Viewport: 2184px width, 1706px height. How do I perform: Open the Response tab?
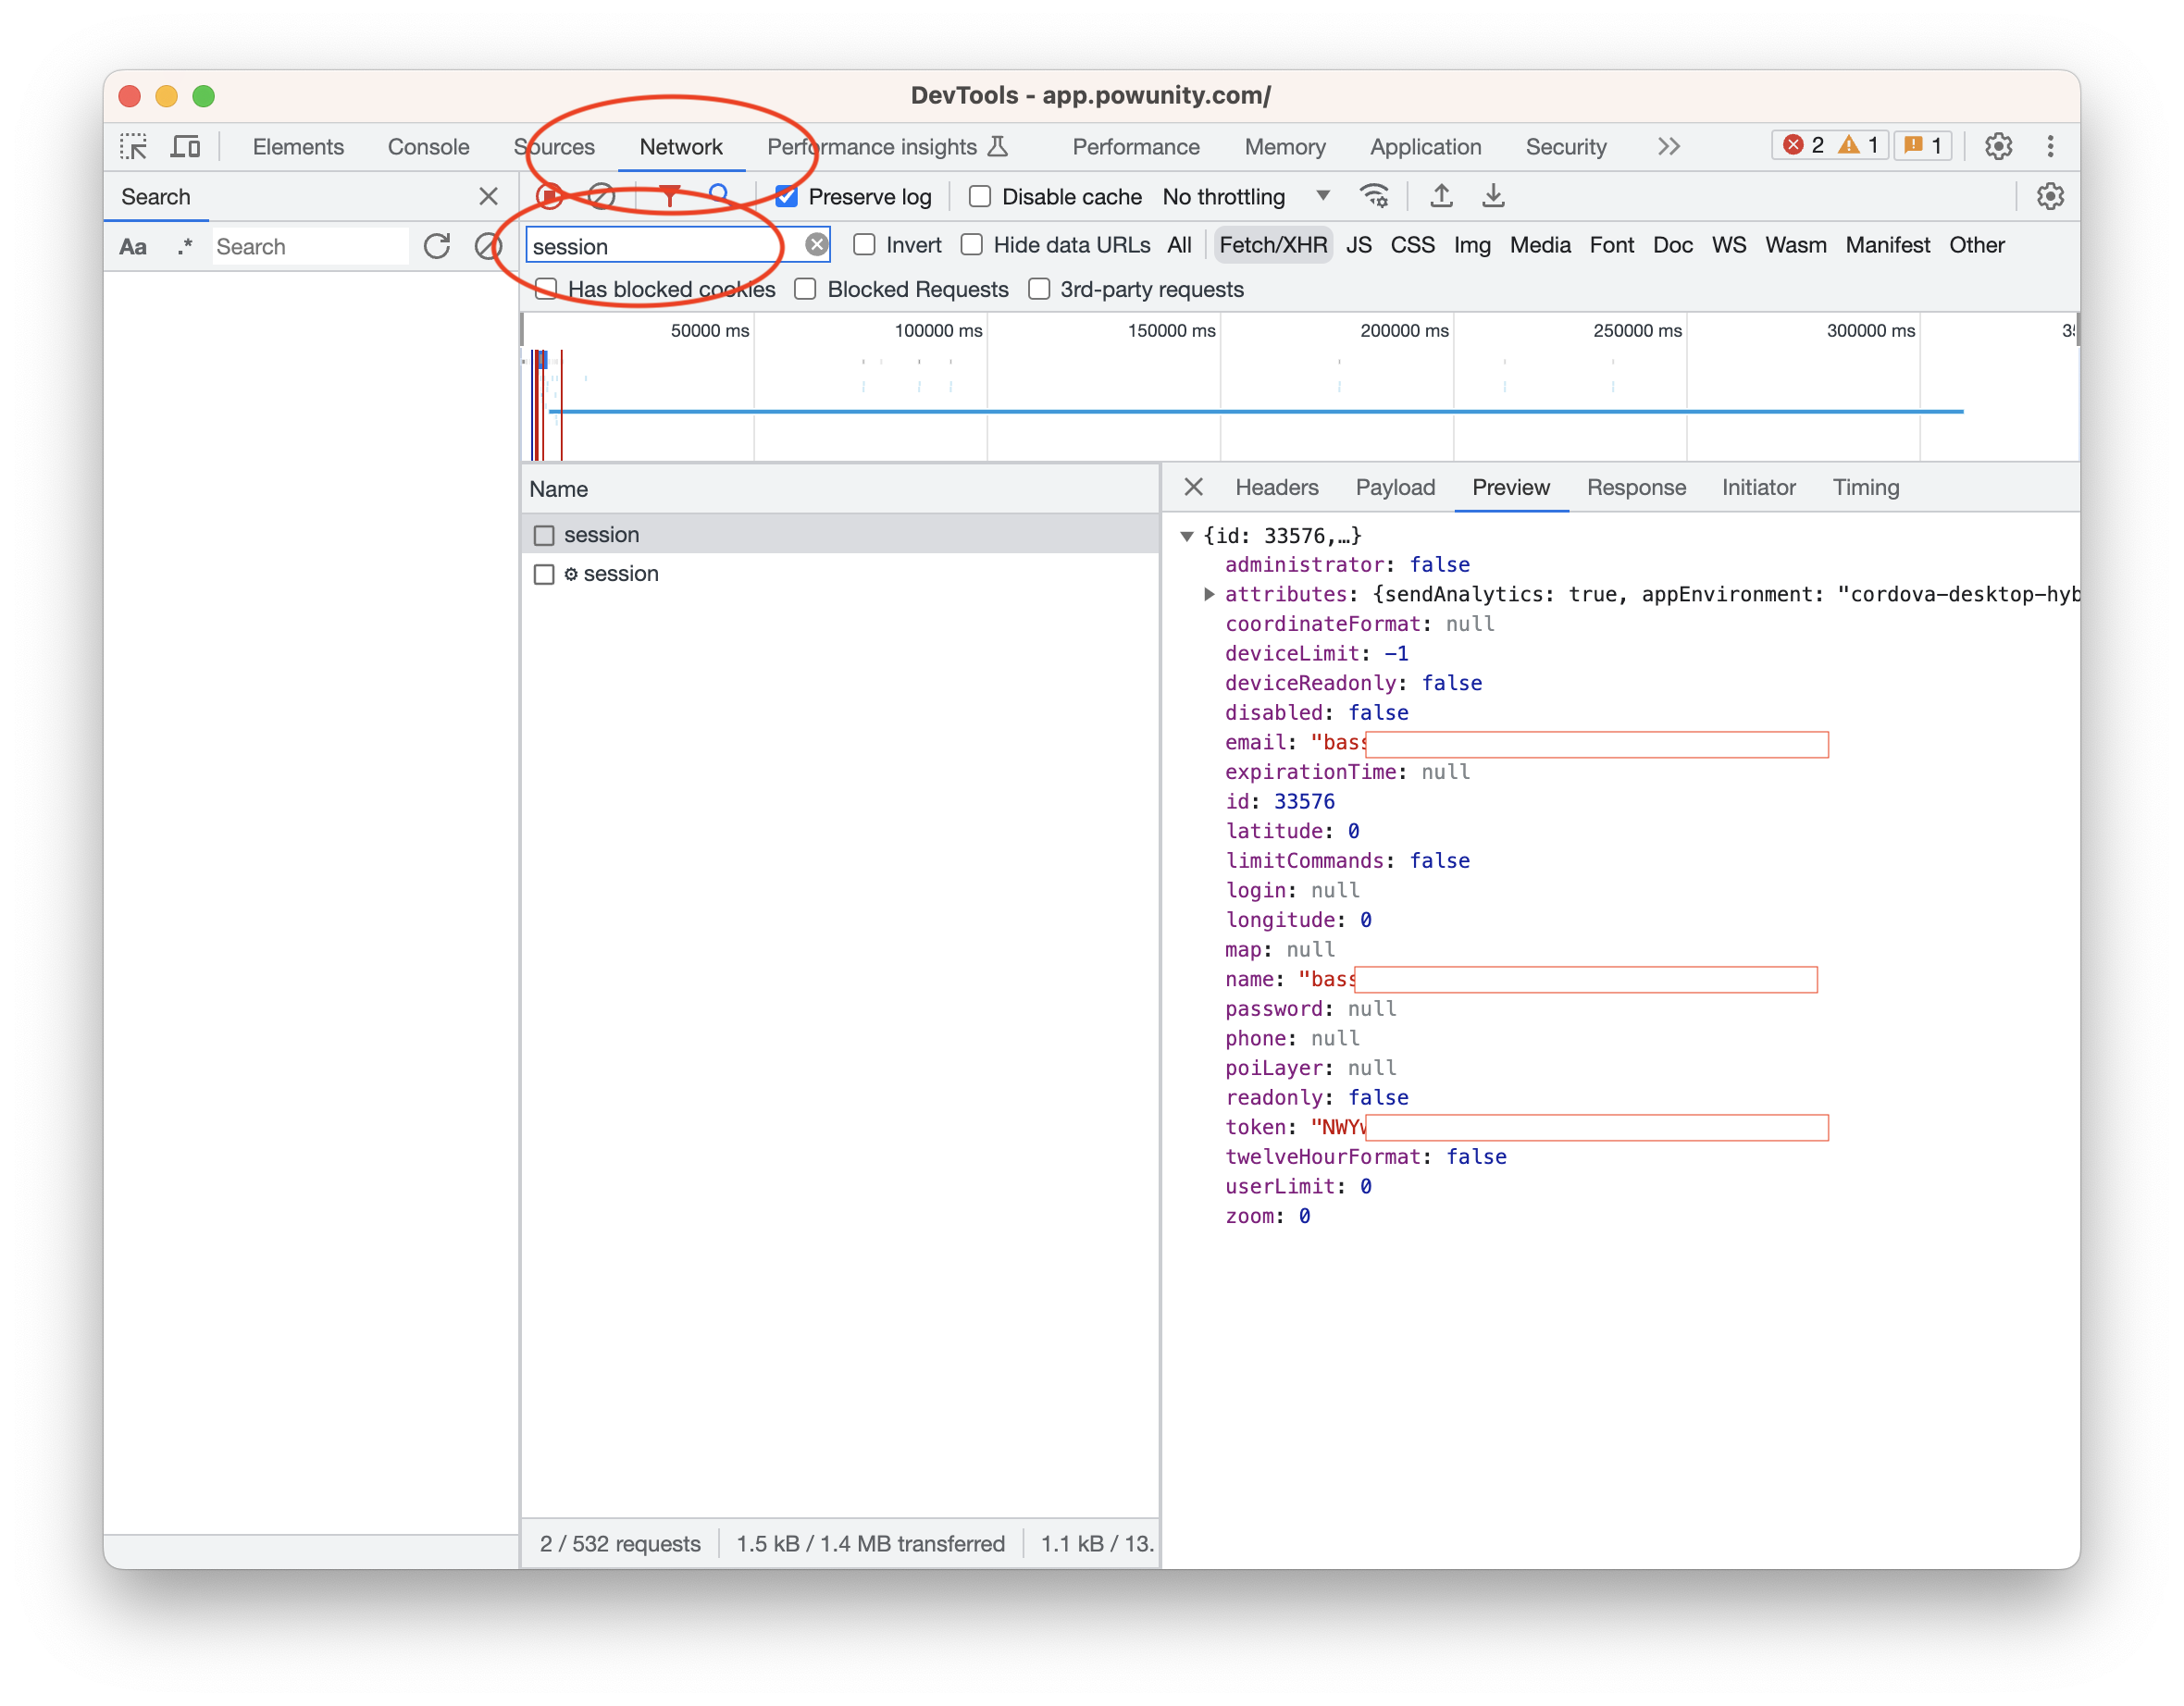[1636, 487]
